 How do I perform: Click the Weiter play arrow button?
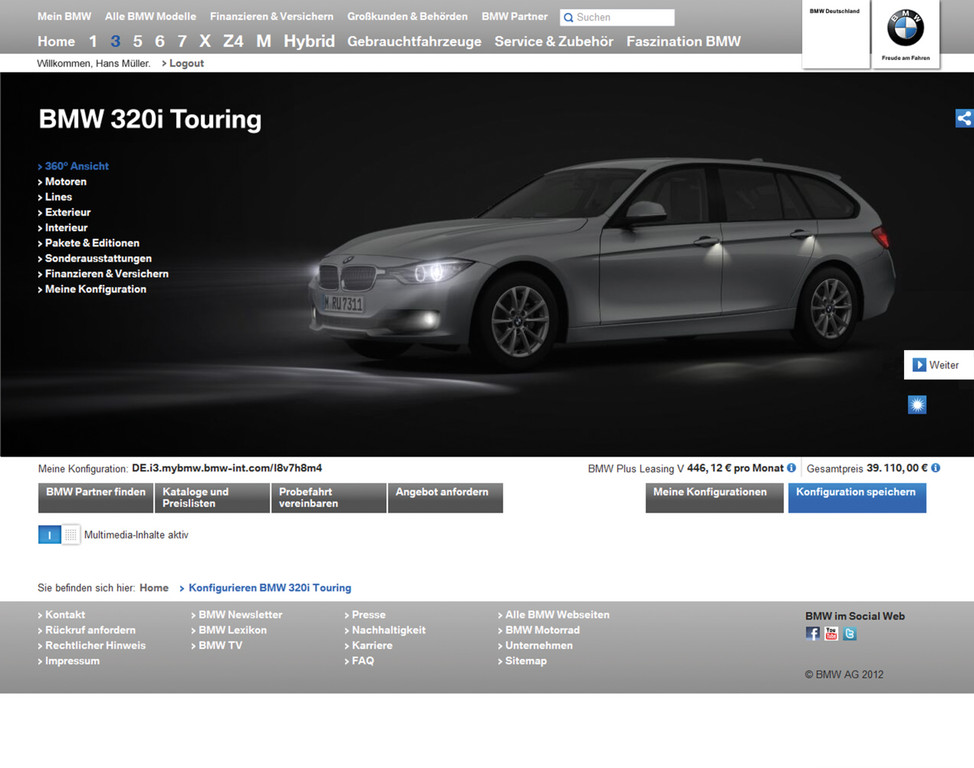point(919,365)
